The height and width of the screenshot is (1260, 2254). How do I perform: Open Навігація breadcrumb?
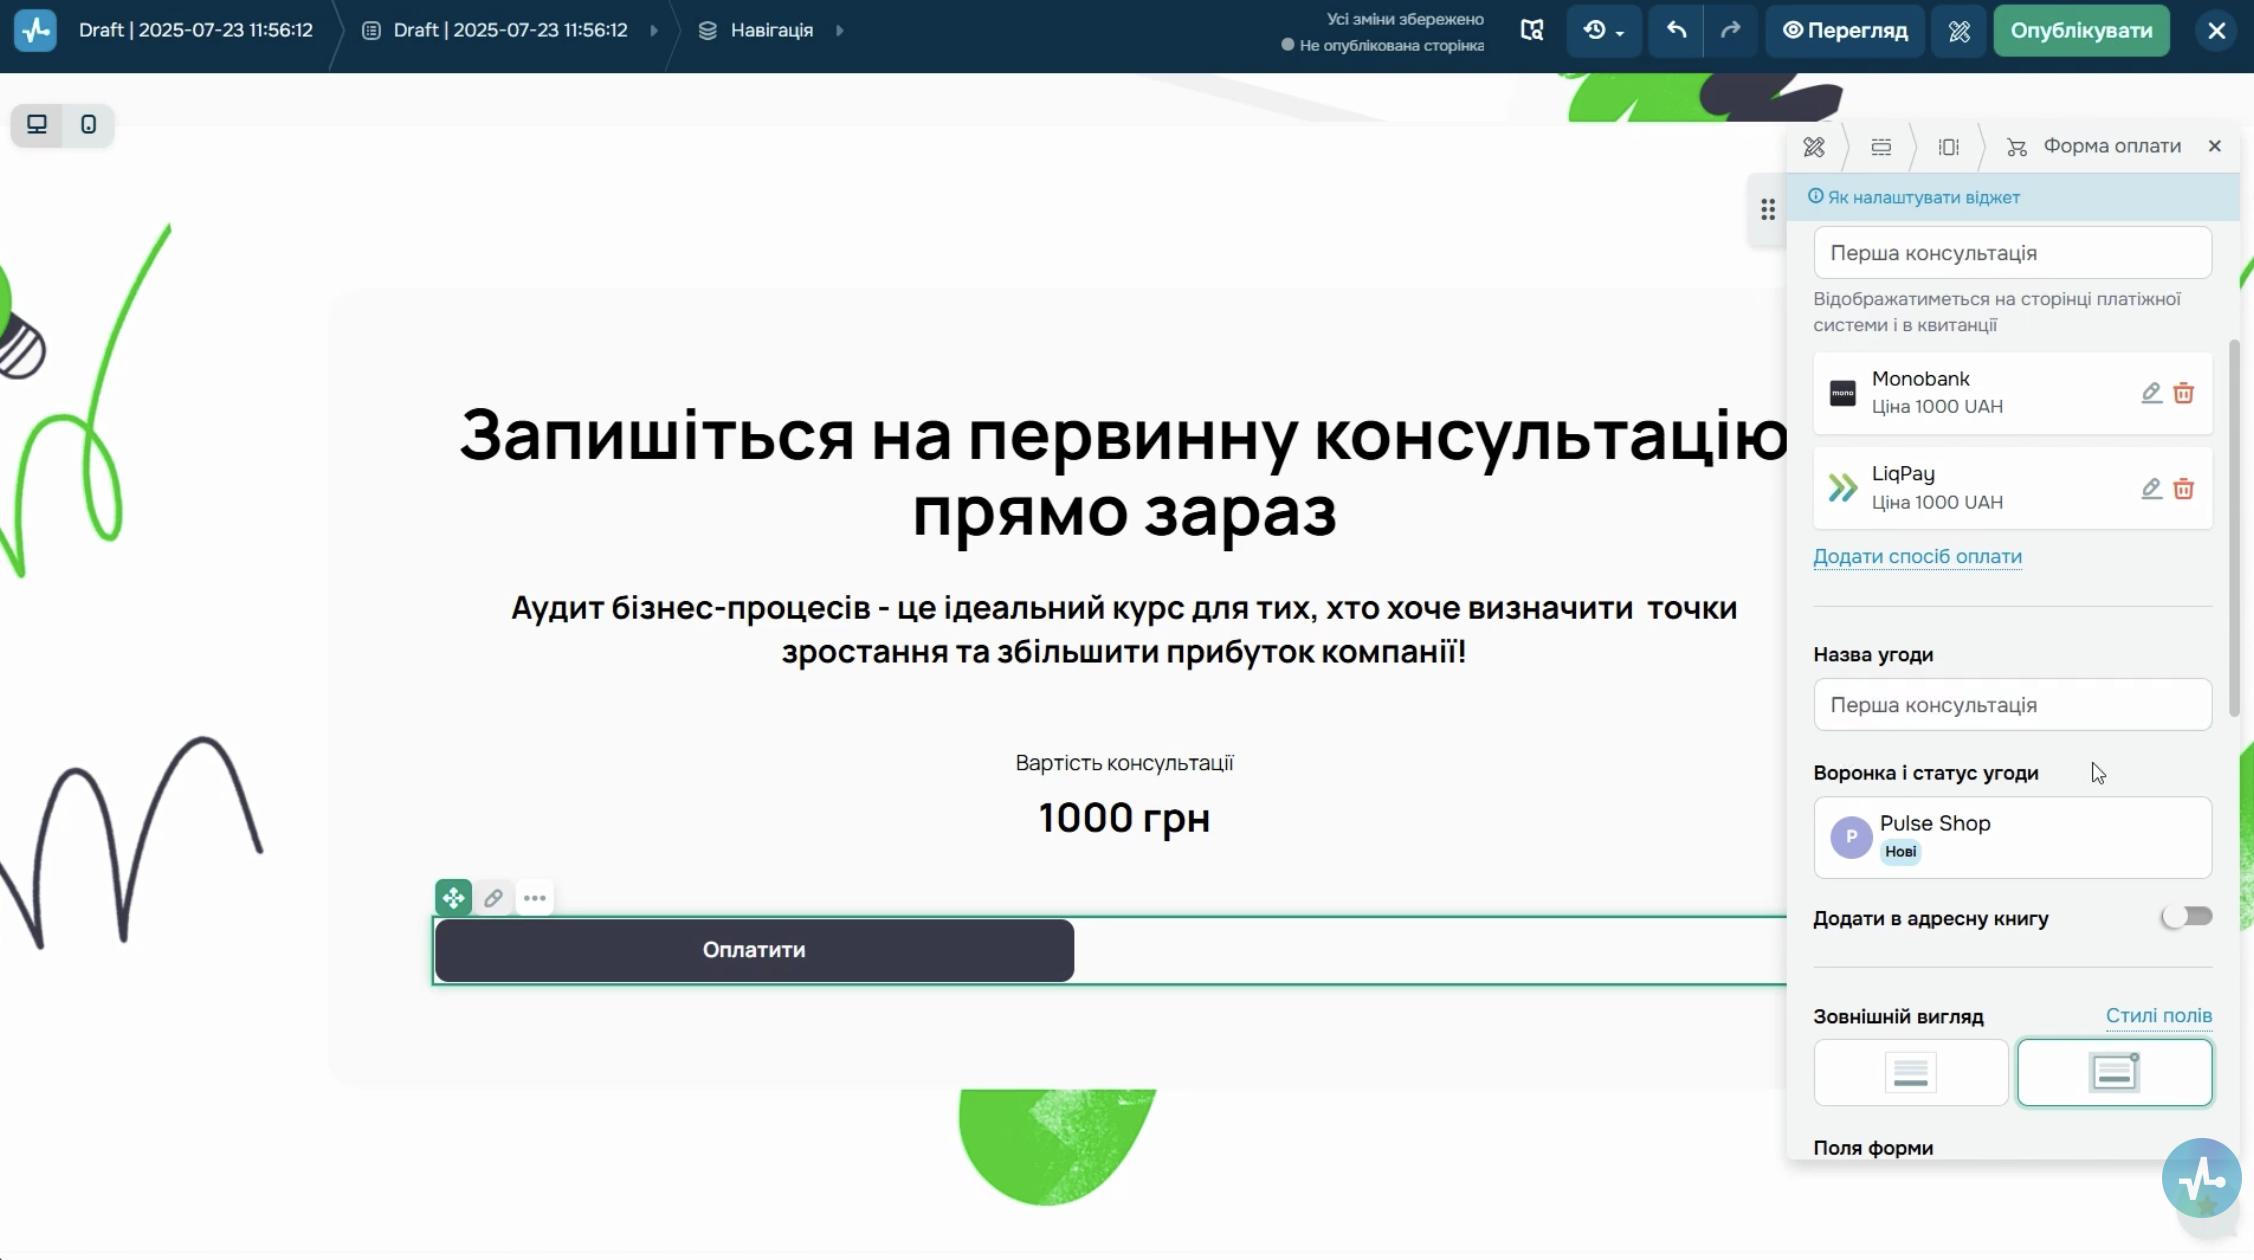tap(757, 30)
